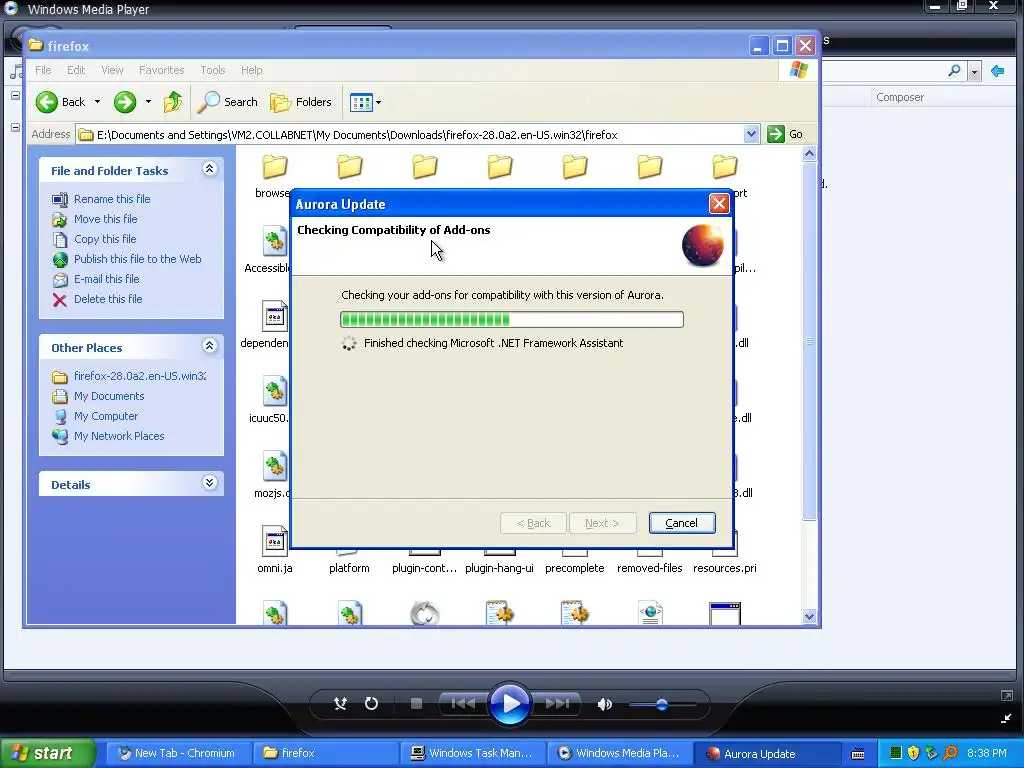Select the plugin-hang-ui file label
This screenshot has height=768, width=1024.
pos(499,568)
